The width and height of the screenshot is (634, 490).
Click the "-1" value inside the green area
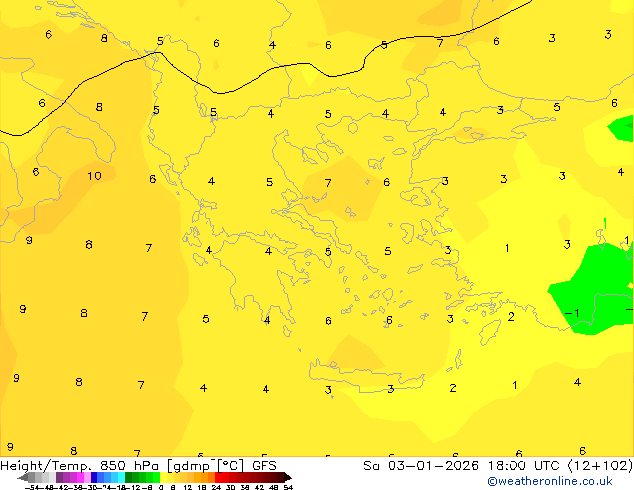click(x=572, y=313)
